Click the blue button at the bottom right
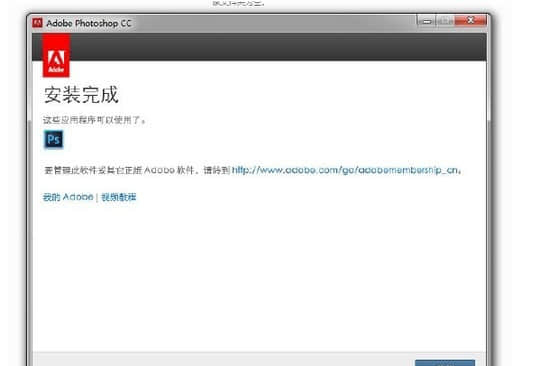 (445, 363)
